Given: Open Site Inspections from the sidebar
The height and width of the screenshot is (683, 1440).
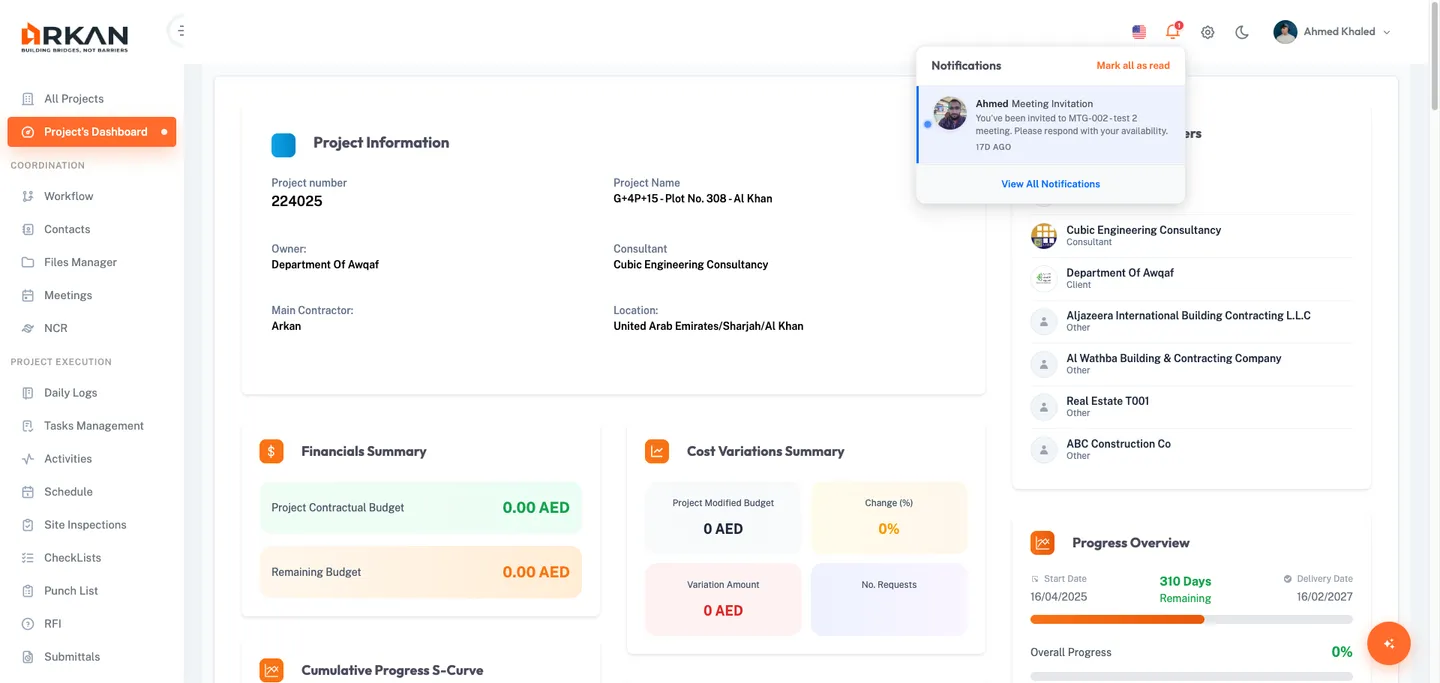Looking at the screenshot, I should tap(85, 525).
